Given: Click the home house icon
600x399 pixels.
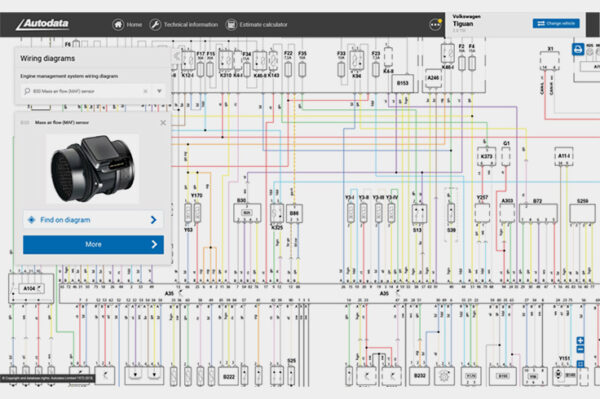Looking at the screenshot, I should click(118, 24).
